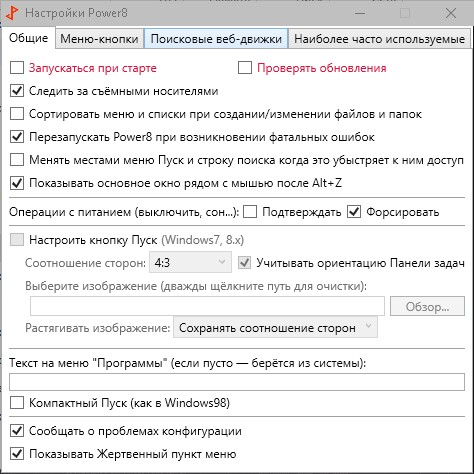This screenshot has height=474, width=474.
Task: Open the Соотношение сторон 4:3 dropdown
Action: [190, 262]
